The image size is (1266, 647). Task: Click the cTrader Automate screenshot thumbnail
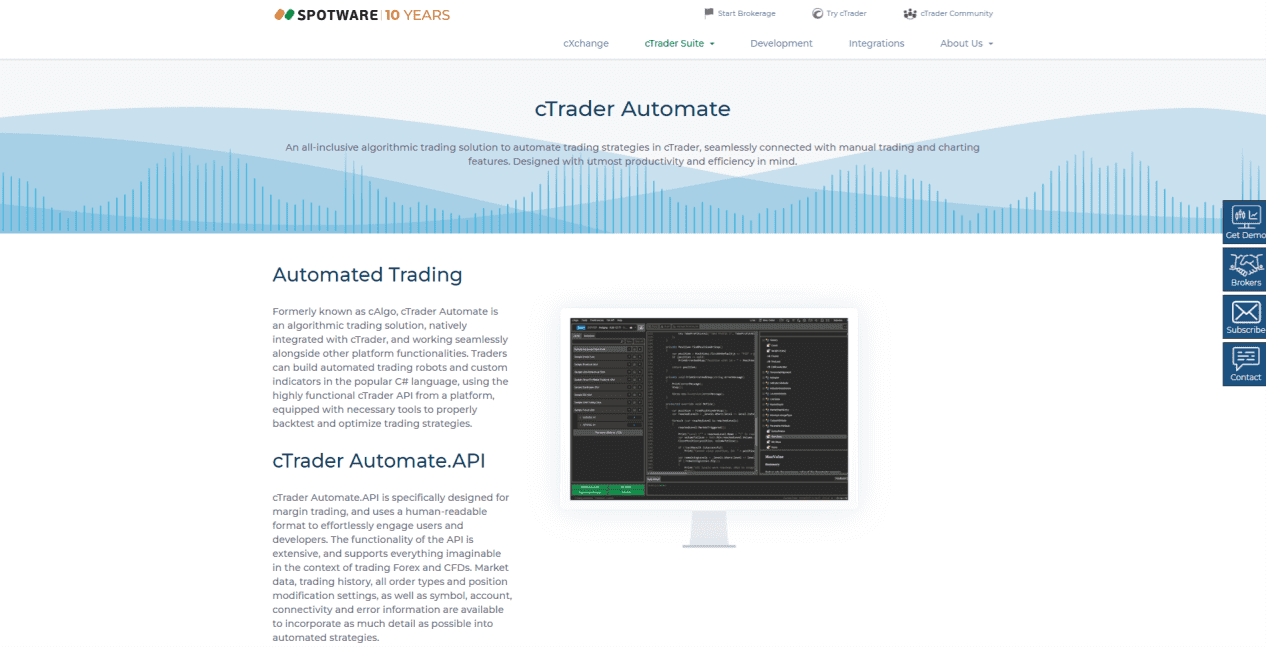click(710, 406)
